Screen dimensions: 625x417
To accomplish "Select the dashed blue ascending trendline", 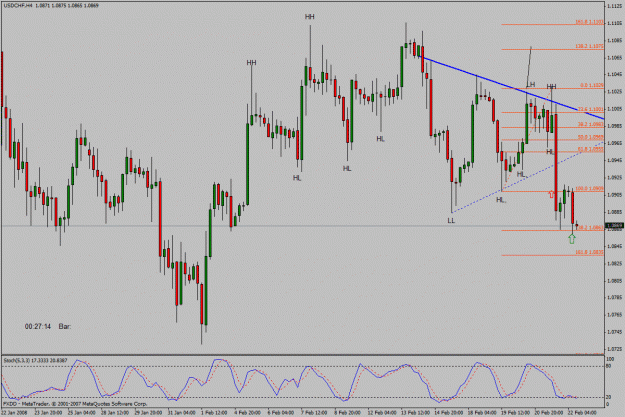I will click(528, 177).
